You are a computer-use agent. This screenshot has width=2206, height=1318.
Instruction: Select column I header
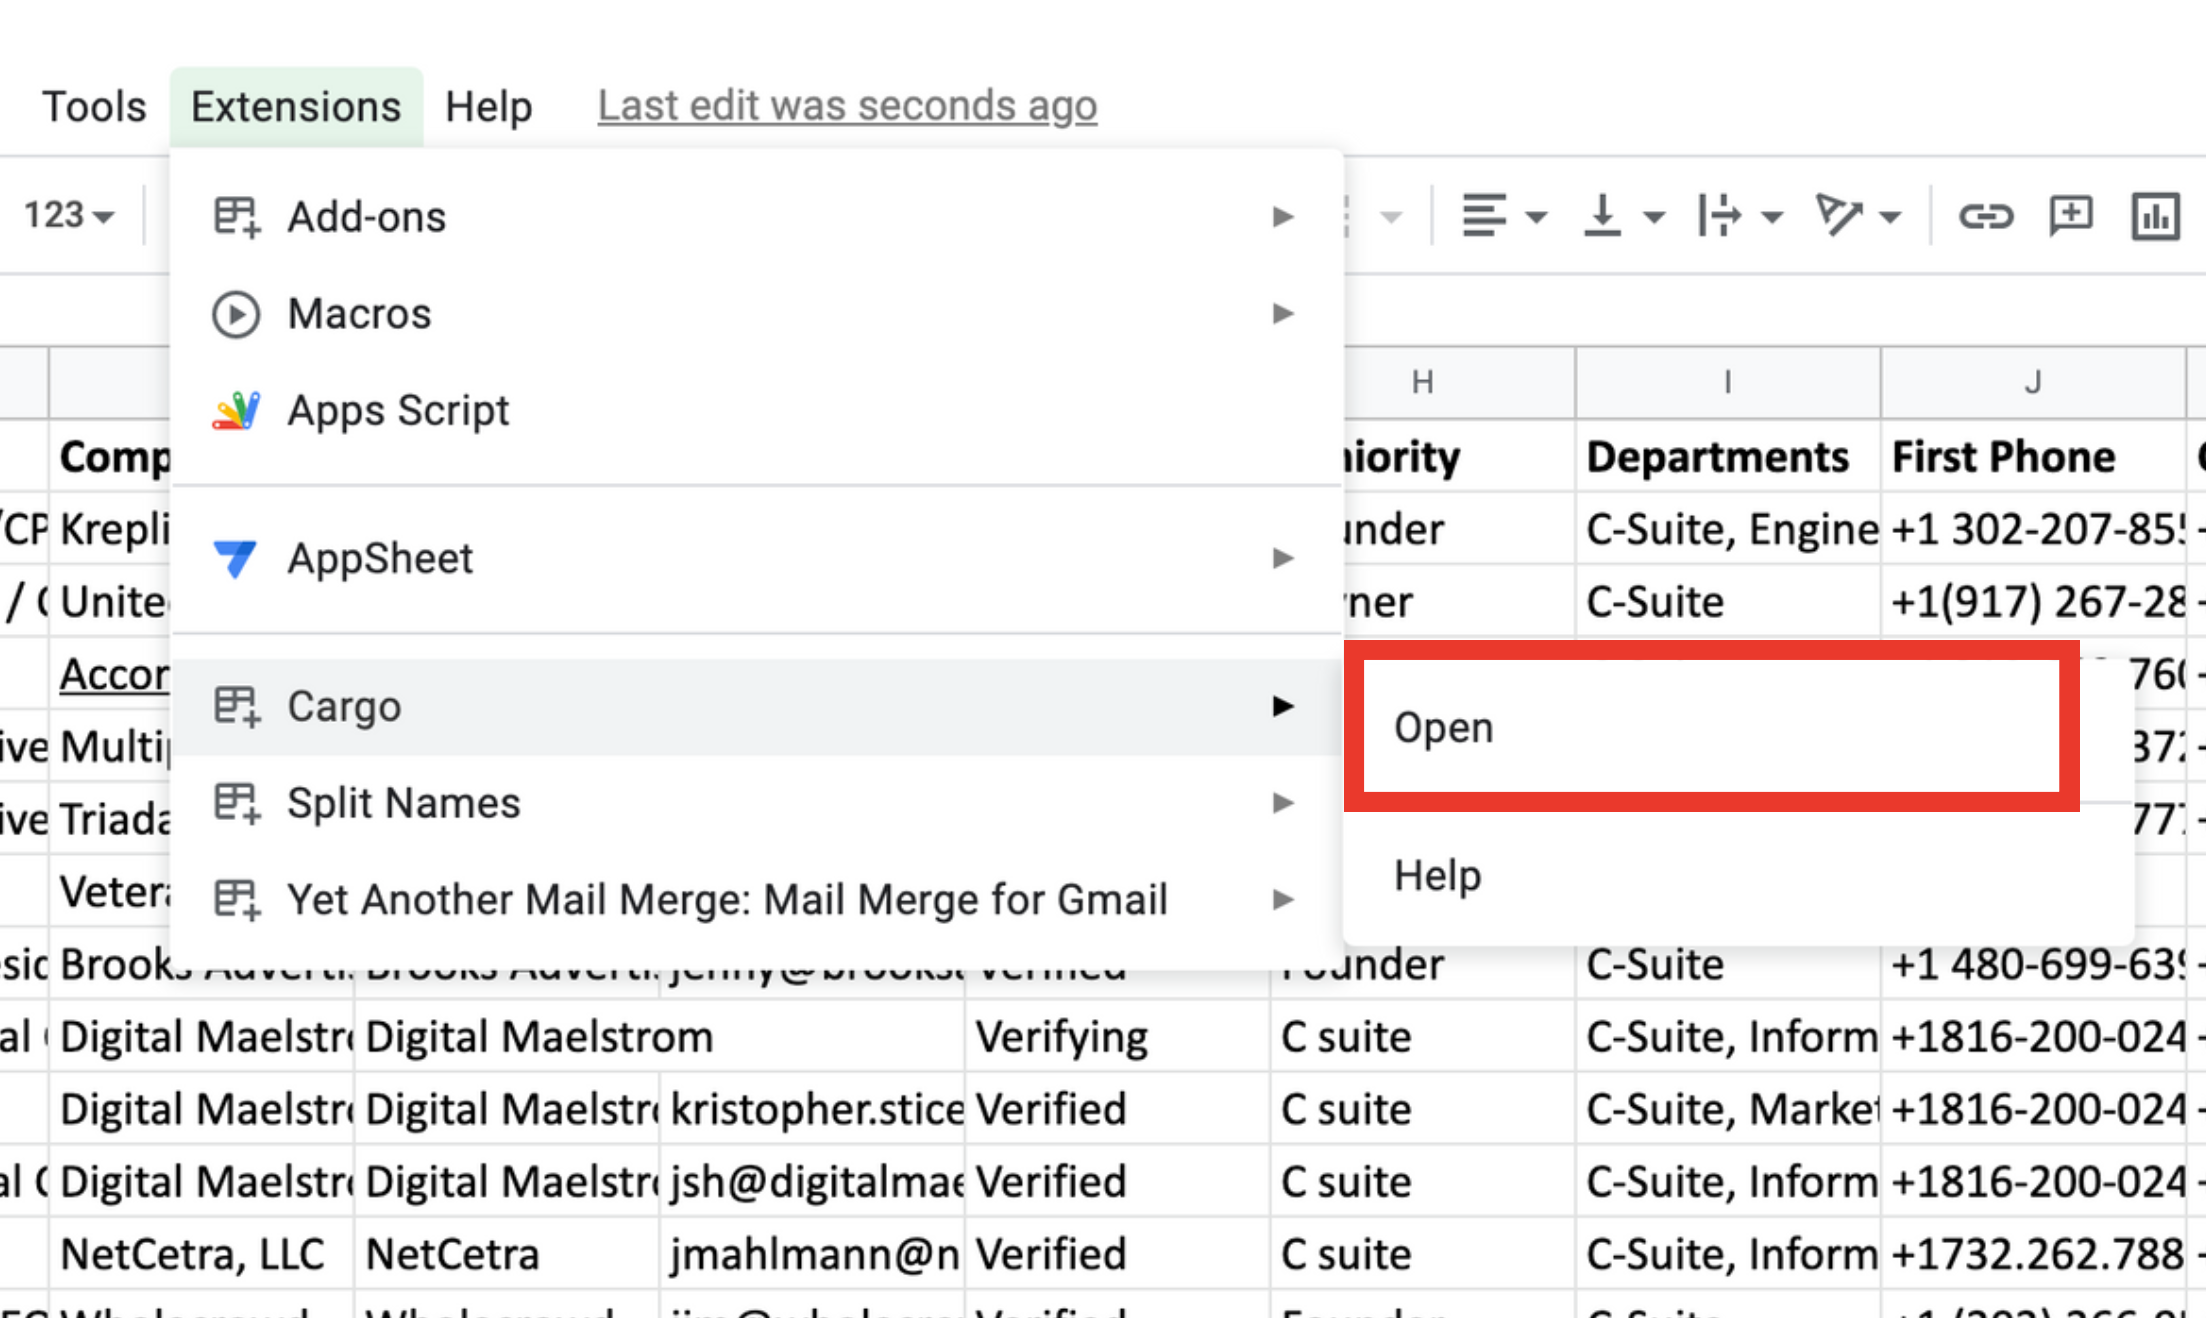click(x=1728, y=382)
